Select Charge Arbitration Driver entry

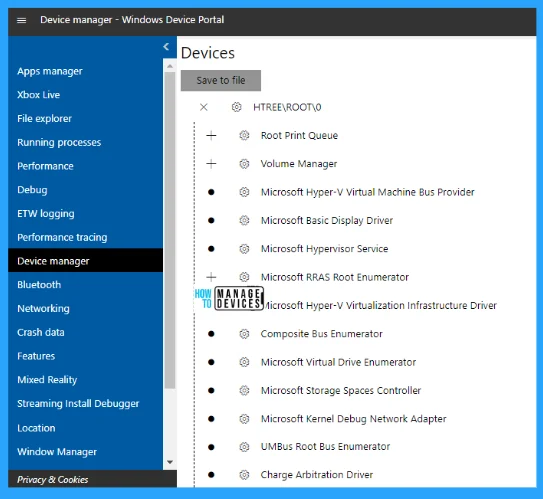click(x=317, y=475)
